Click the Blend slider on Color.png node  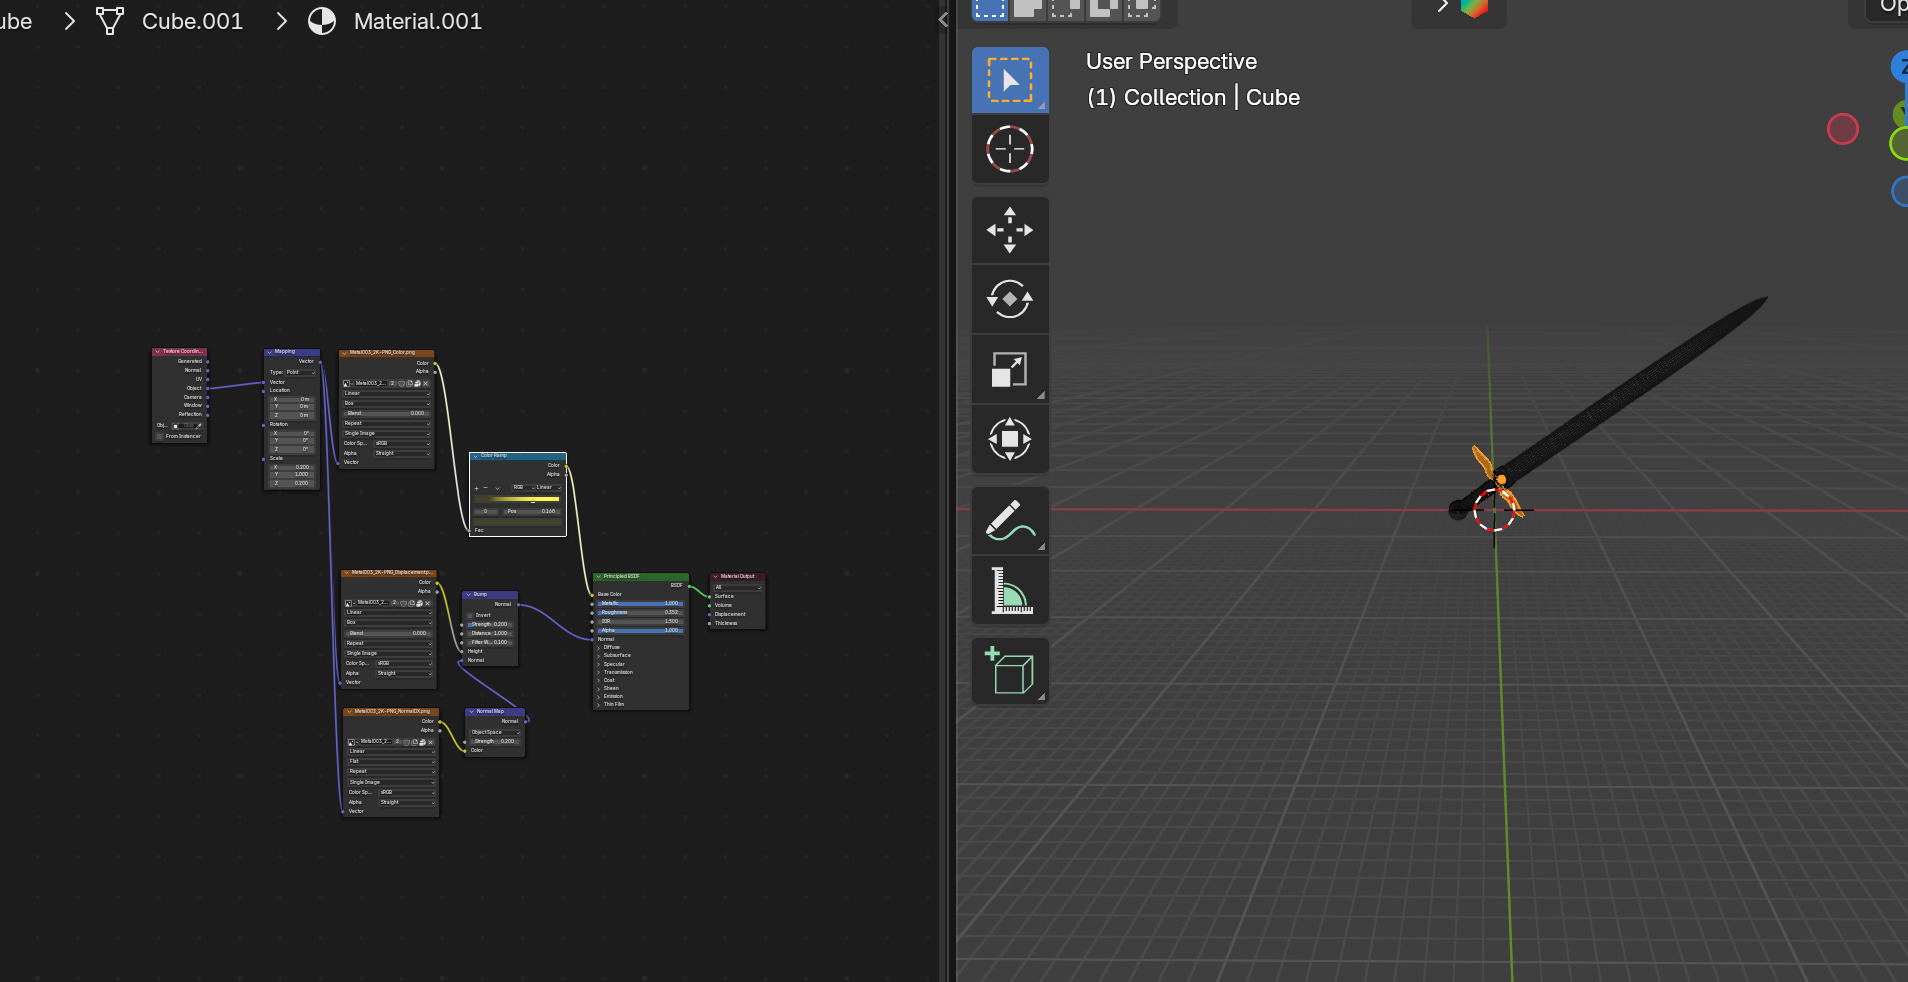(x=387, y=413)
